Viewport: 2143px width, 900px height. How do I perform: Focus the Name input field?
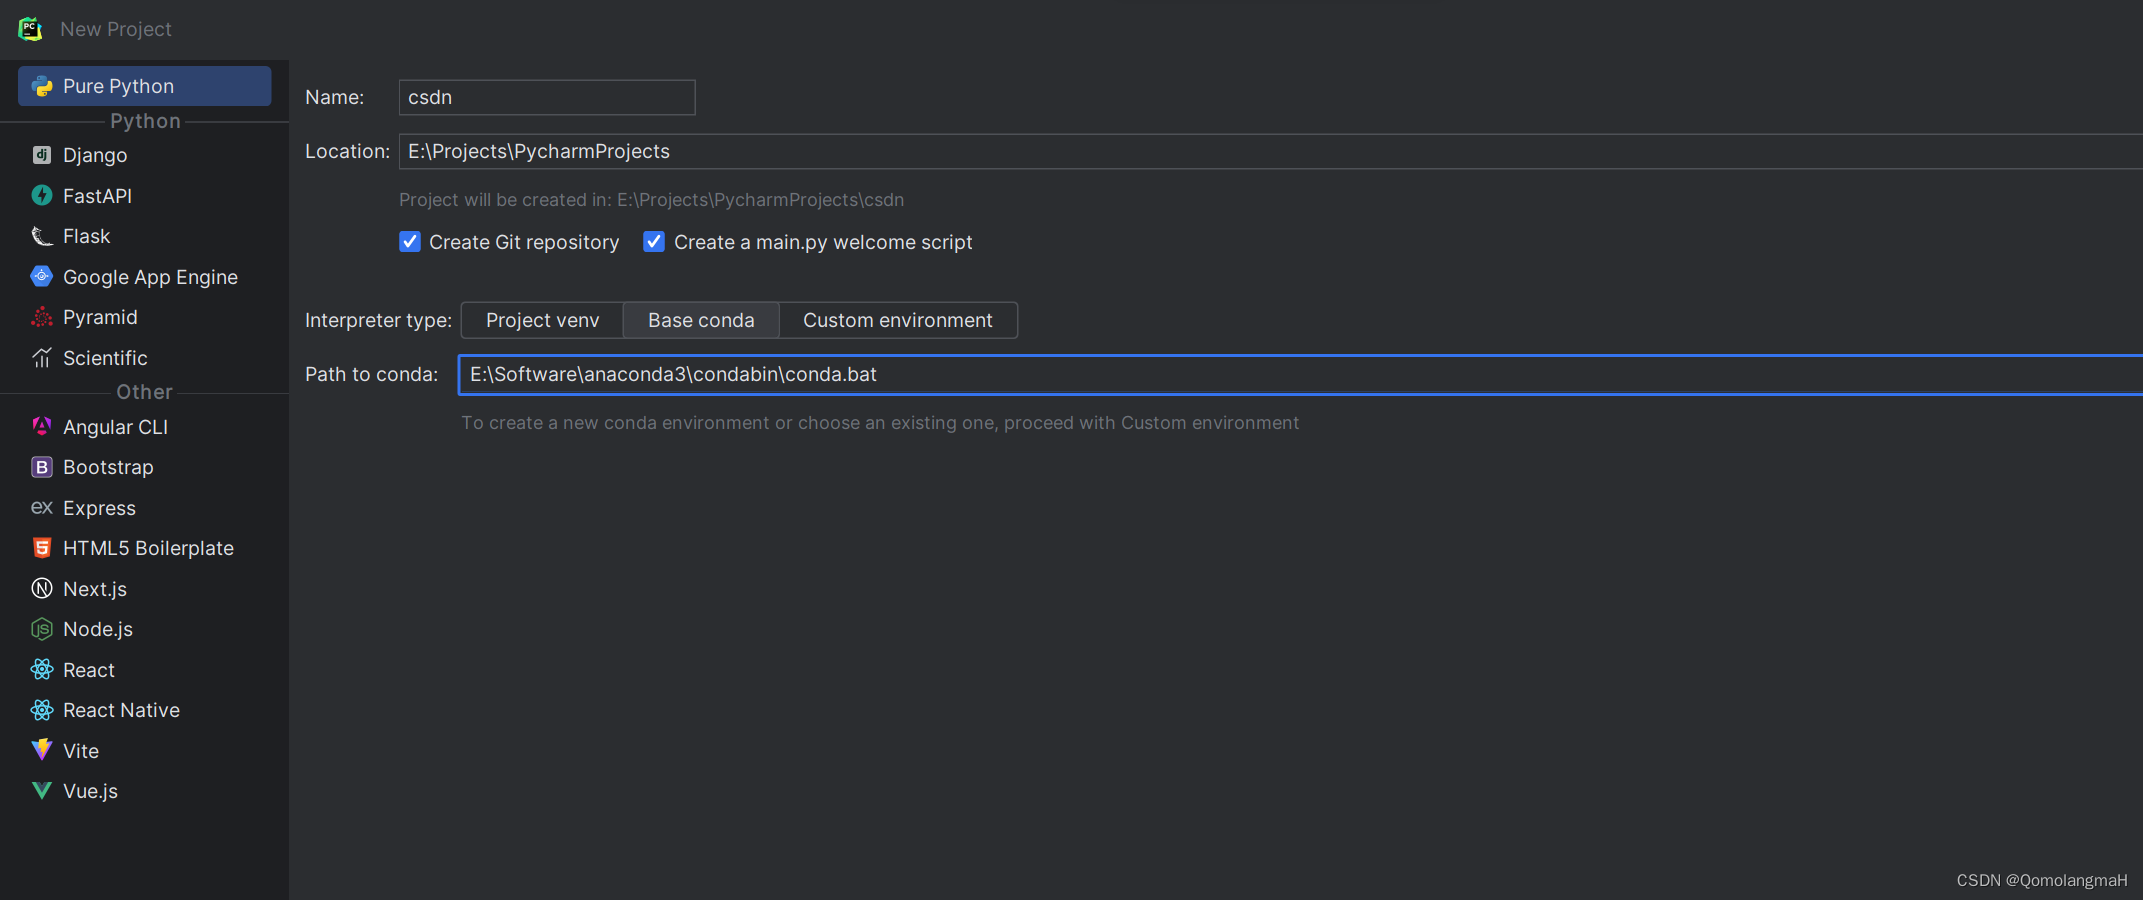547,97
